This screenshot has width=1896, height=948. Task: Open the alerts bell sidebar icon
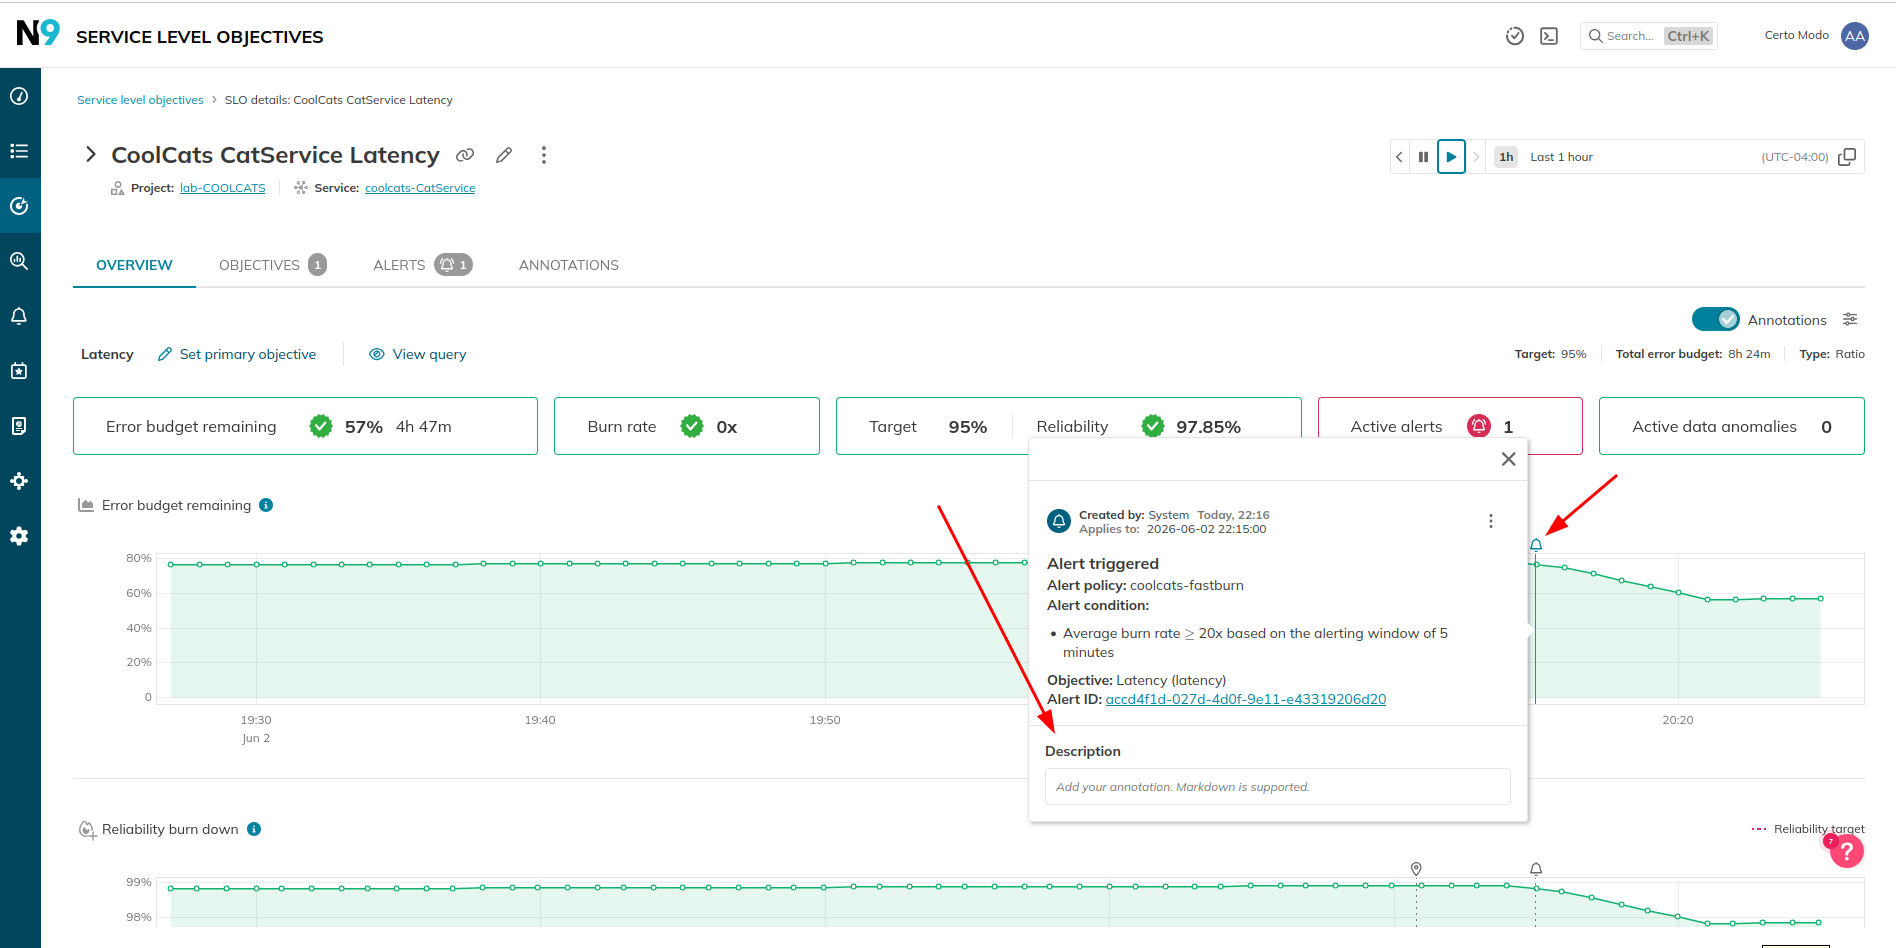(x=19, y=316)
